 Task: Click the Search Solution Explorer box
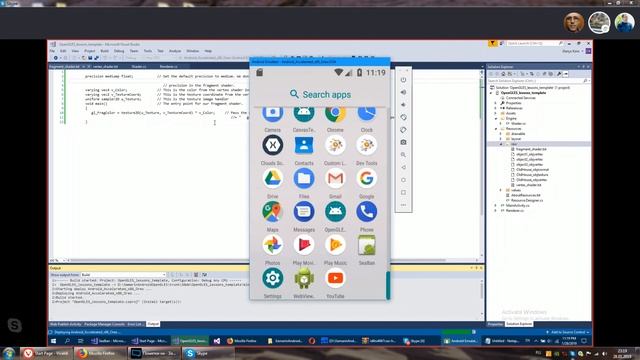click(538, 81)
